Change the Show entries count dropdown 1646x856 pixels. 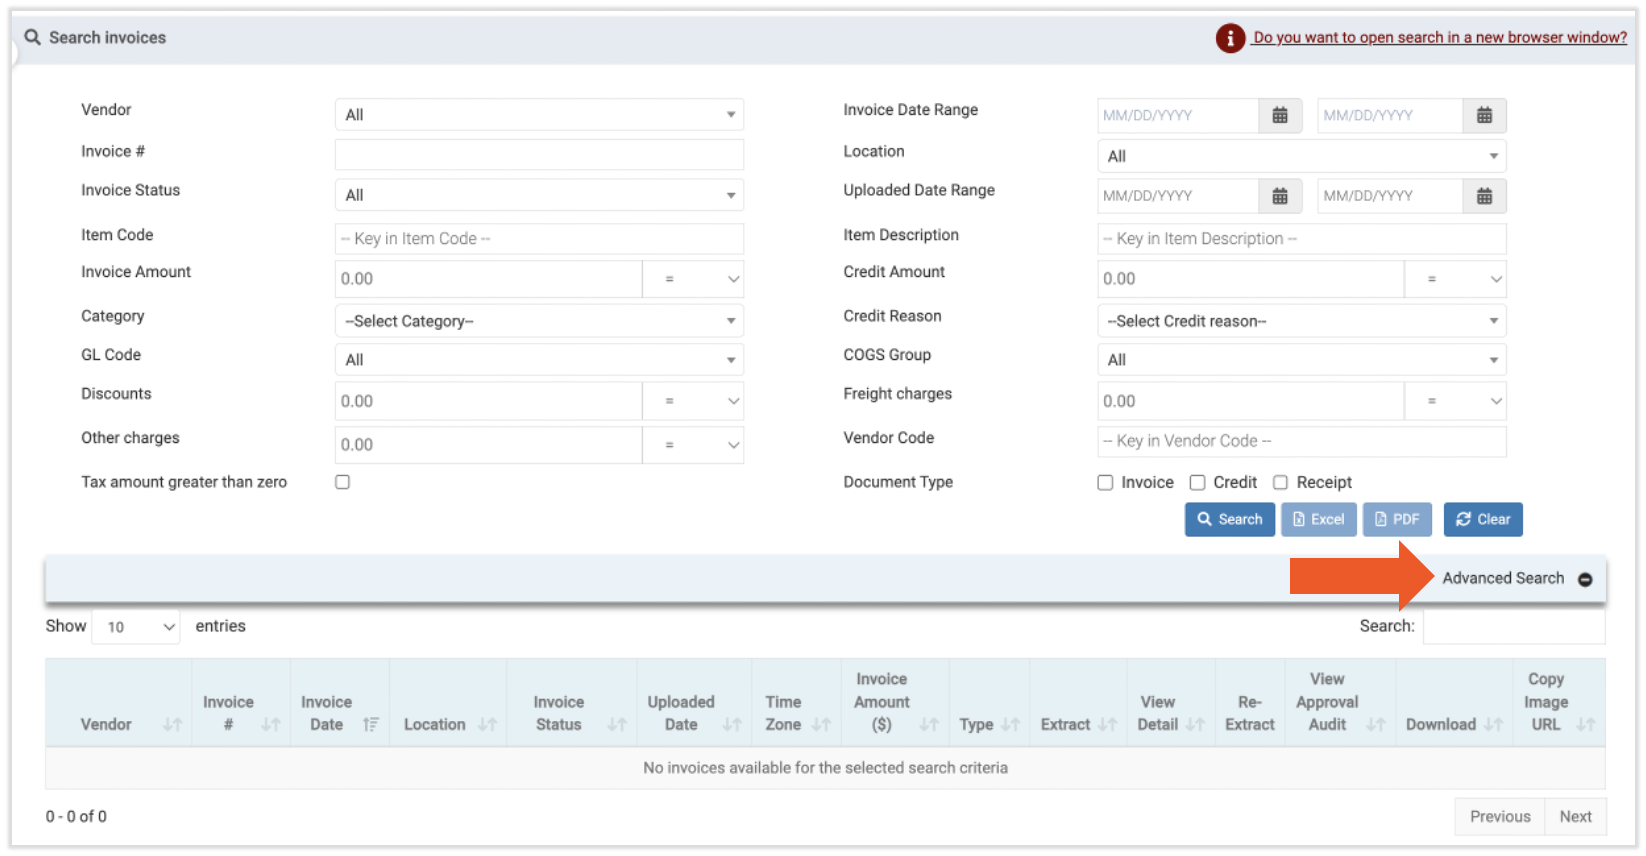click(x=136, y=627)
